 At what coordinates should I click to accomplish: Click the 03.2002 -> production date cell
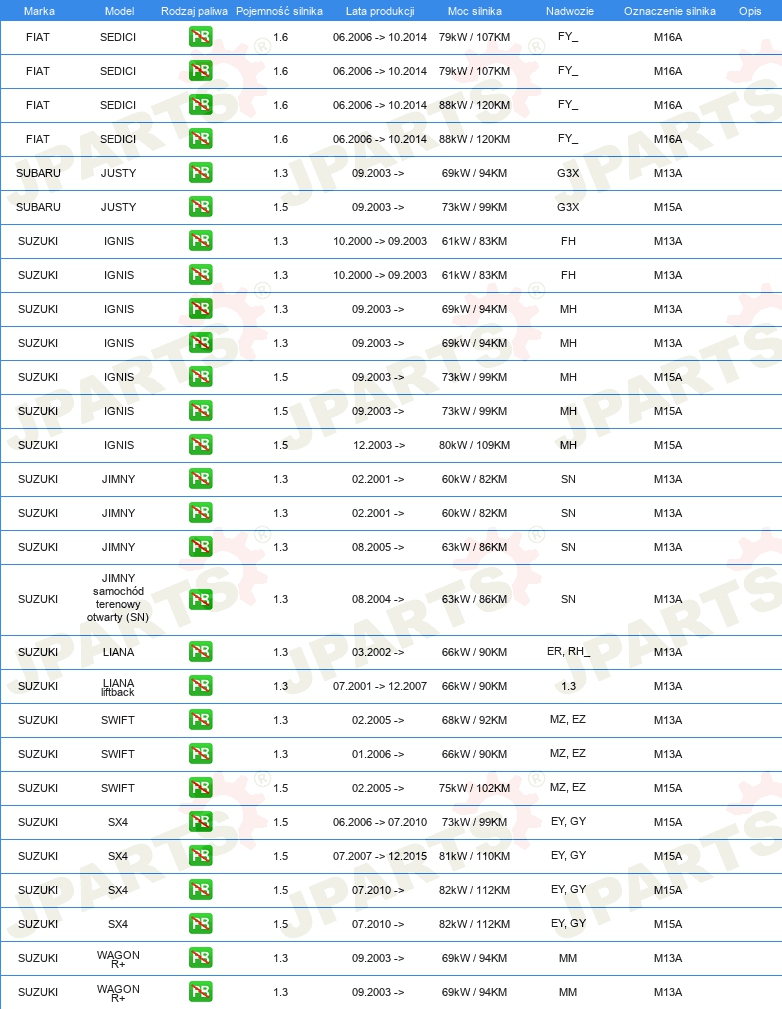tap(378, 653)
